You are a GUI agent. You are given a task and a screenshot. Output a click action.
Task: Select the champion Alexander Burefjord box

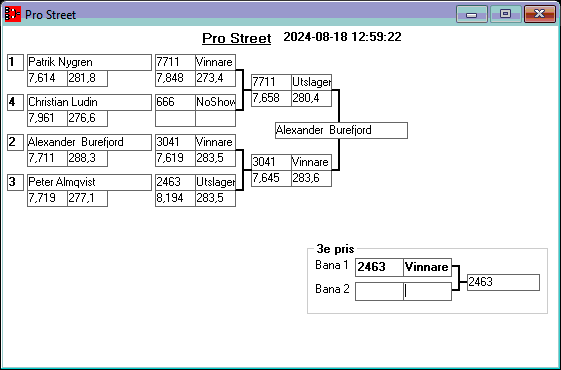click(341, 130)
